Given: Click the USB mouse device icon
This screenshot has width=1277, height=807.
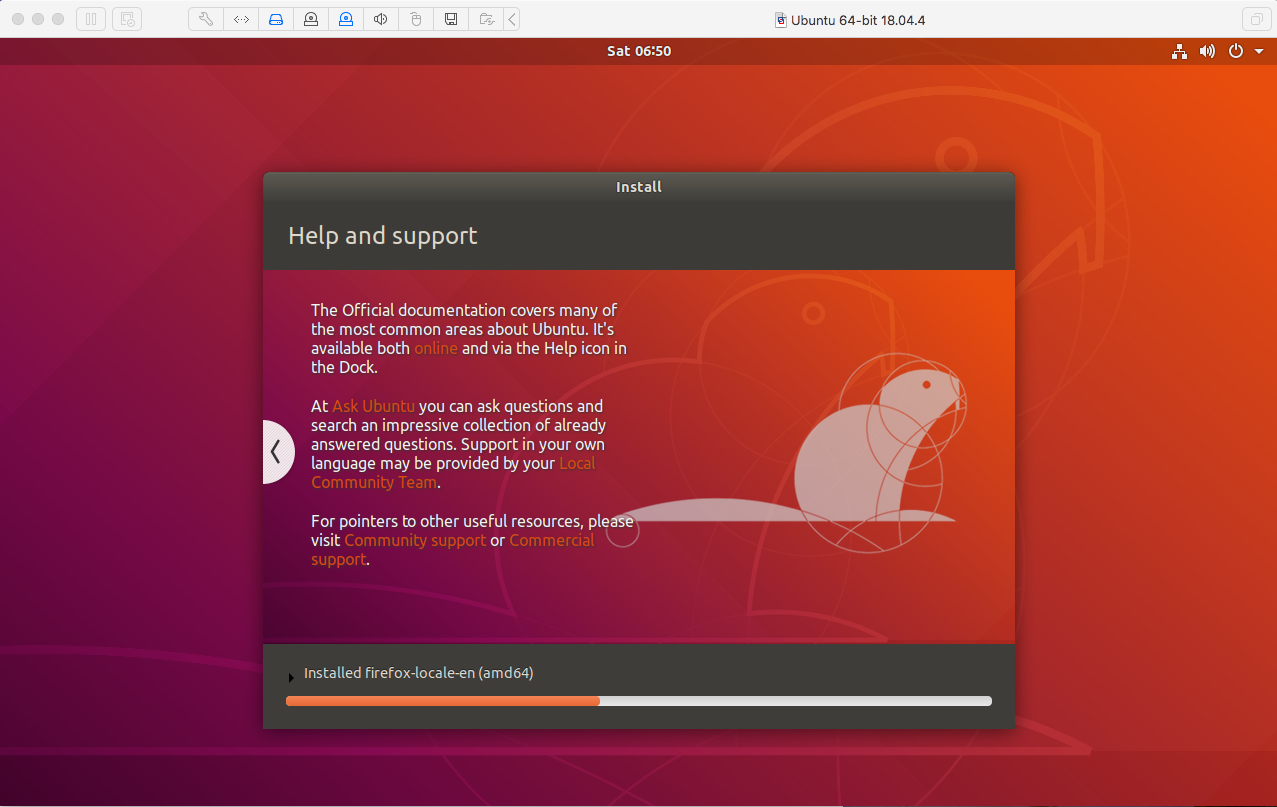Looking at the screenshot, I should point(416,19).
